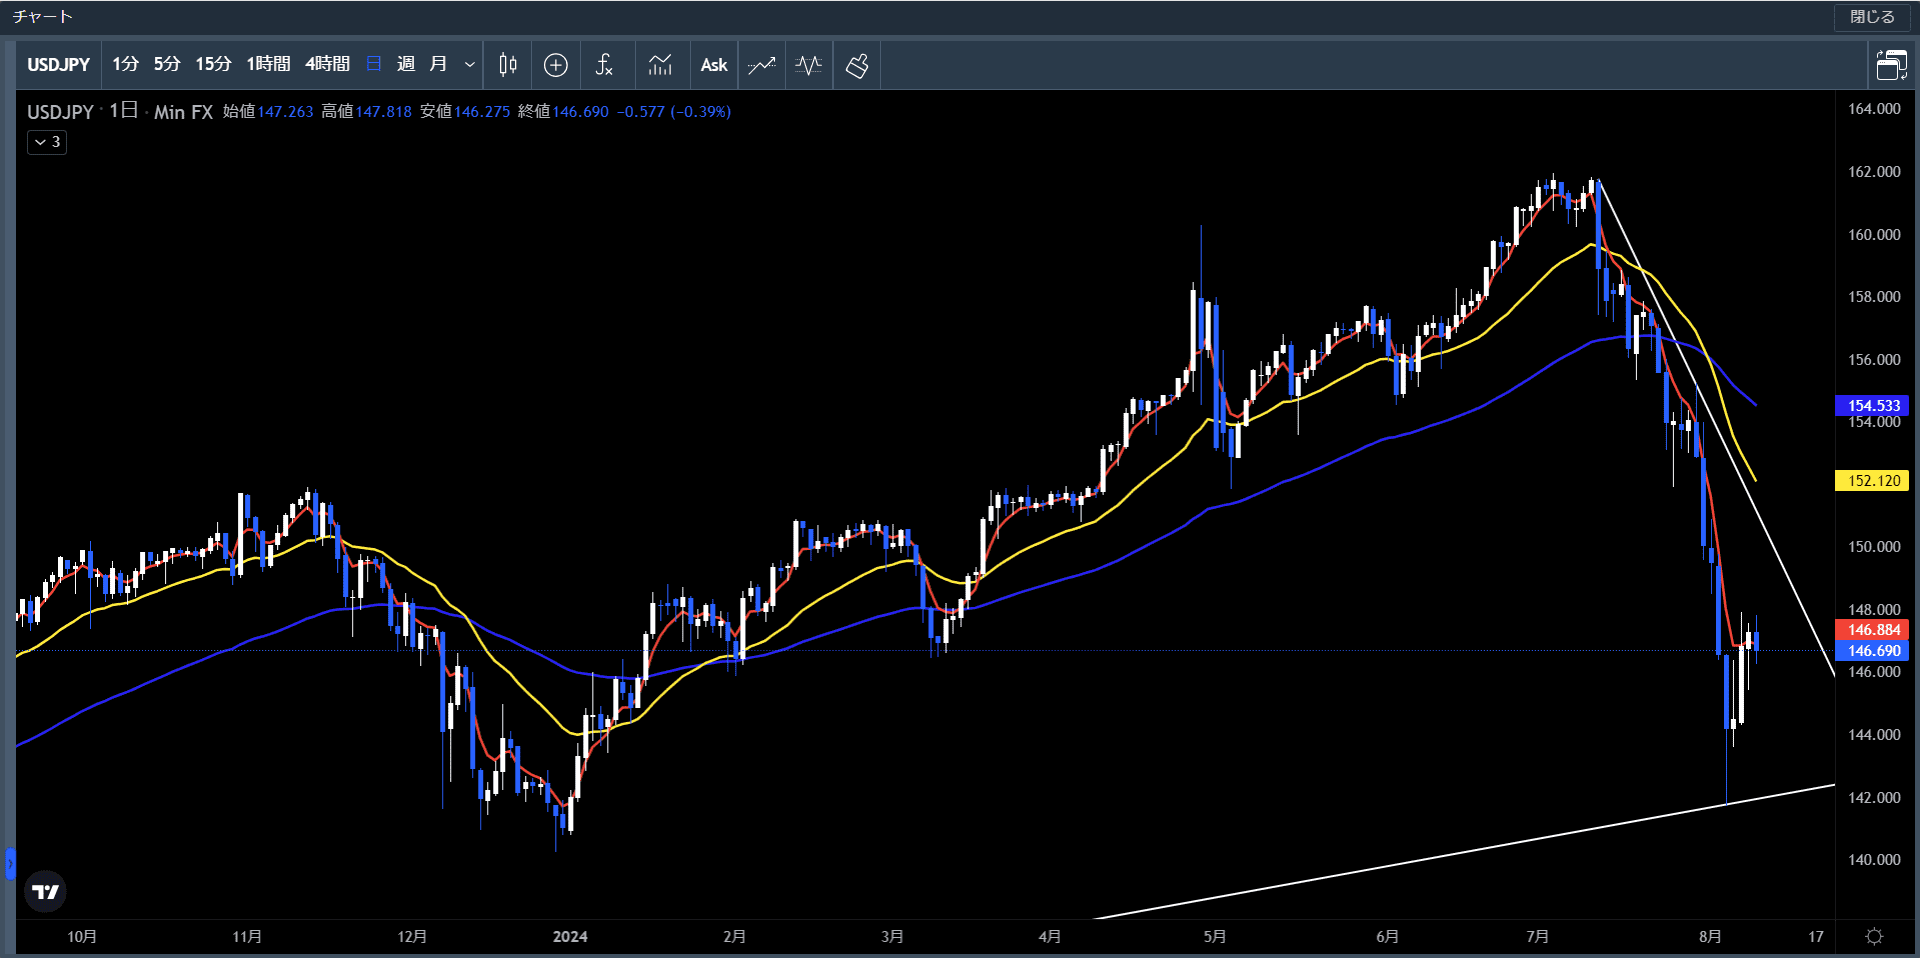1920x958 pixels.
Task: Click the 終値 146.690 close value
Action: [563, 112]
